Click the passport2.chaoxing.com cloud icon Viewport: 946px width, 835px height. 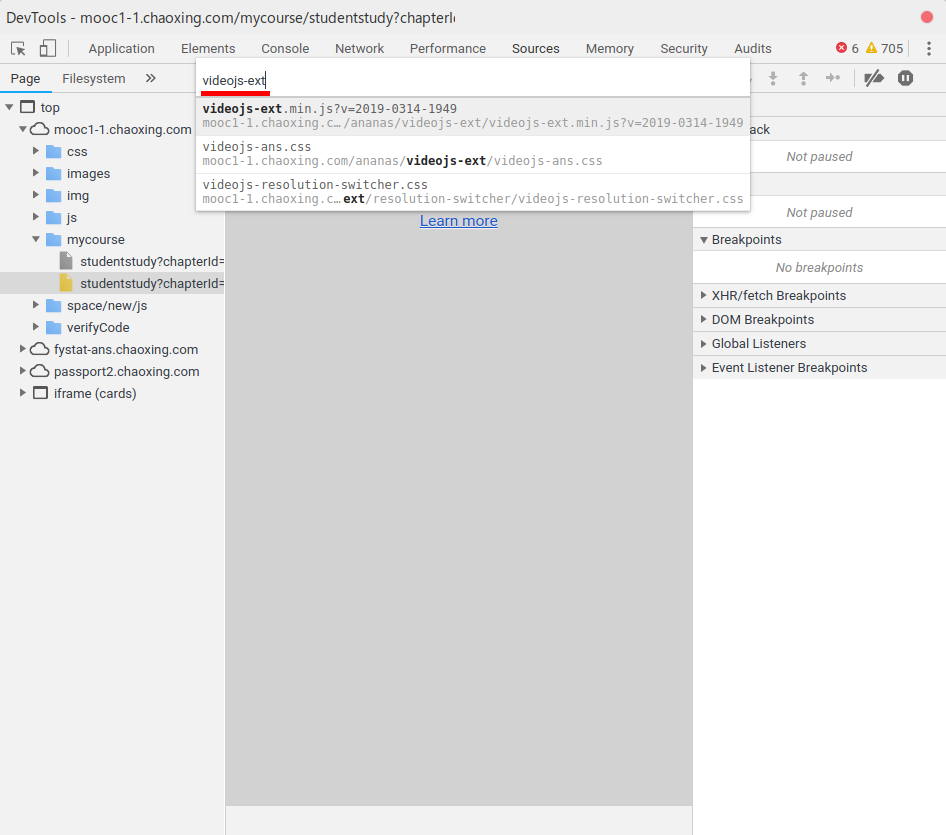pyautogui.click(x=40, y=371)
